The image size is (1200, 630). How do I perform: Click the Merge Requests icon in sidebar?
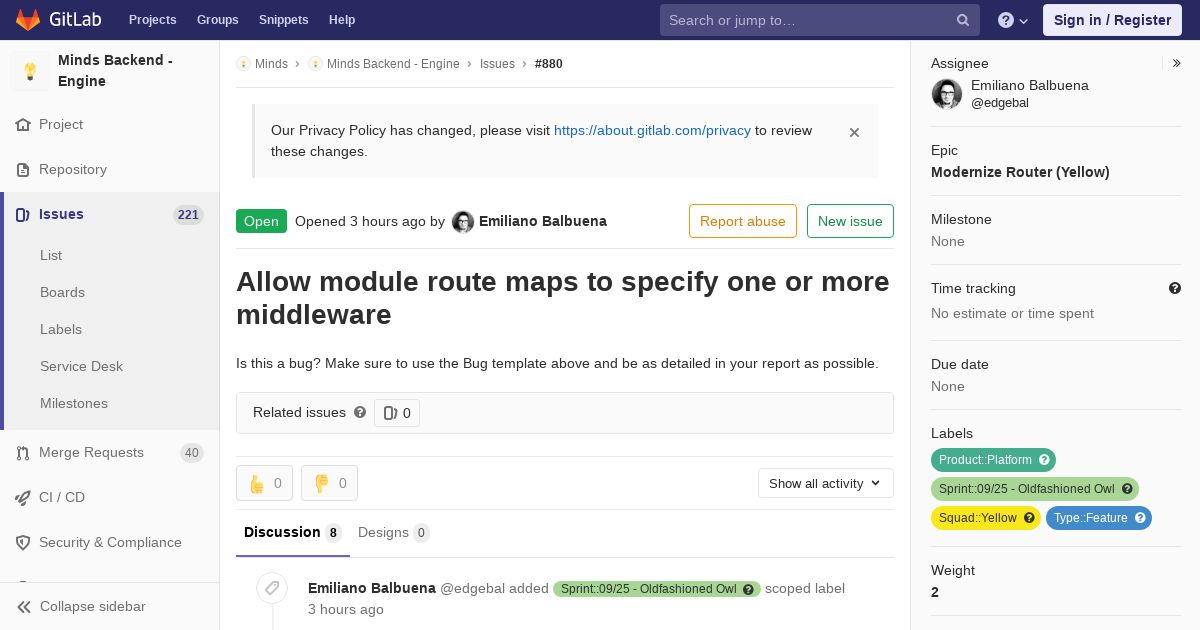(23, 453)
